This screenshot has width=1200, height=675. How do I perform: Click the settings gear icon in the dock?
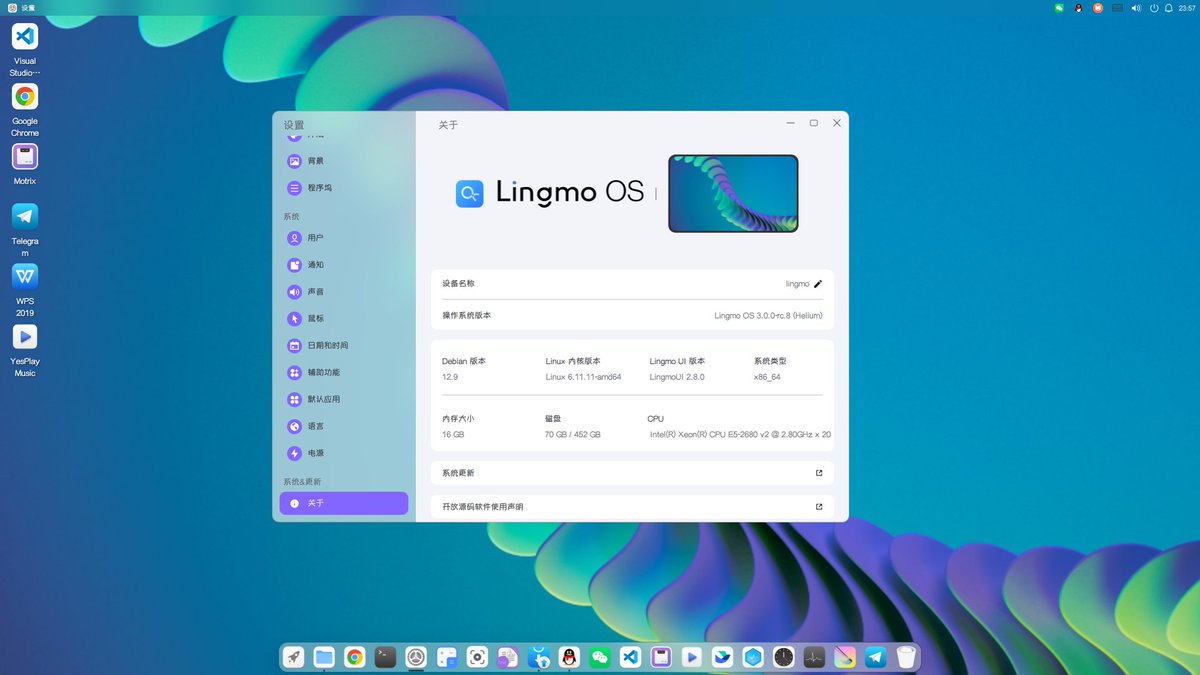[416, 657]
